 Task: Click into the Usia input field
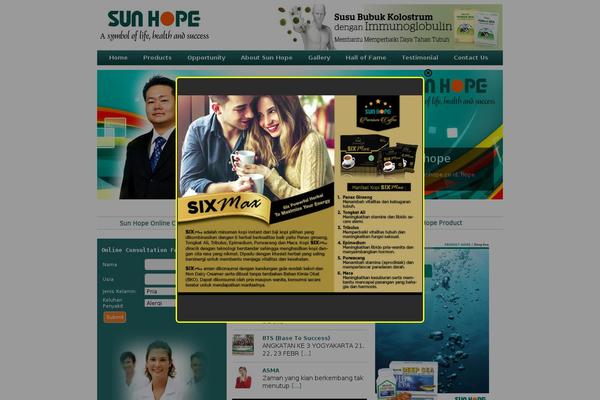(160, 279)
